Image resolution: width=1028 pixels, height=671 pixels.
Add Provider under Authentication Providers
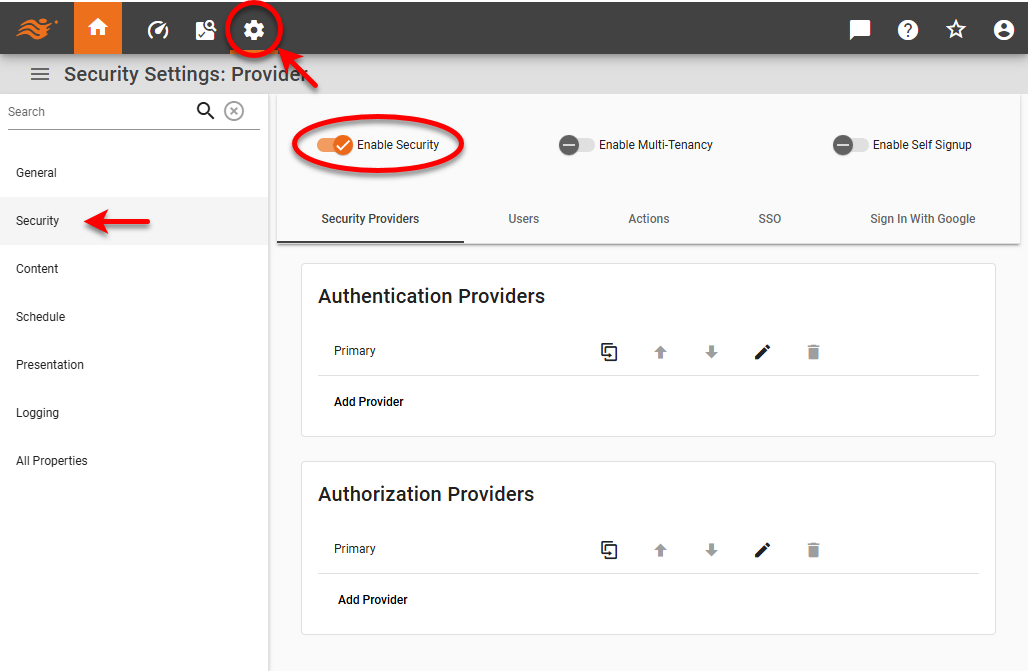pyautogui.click(x=369, y=401)
